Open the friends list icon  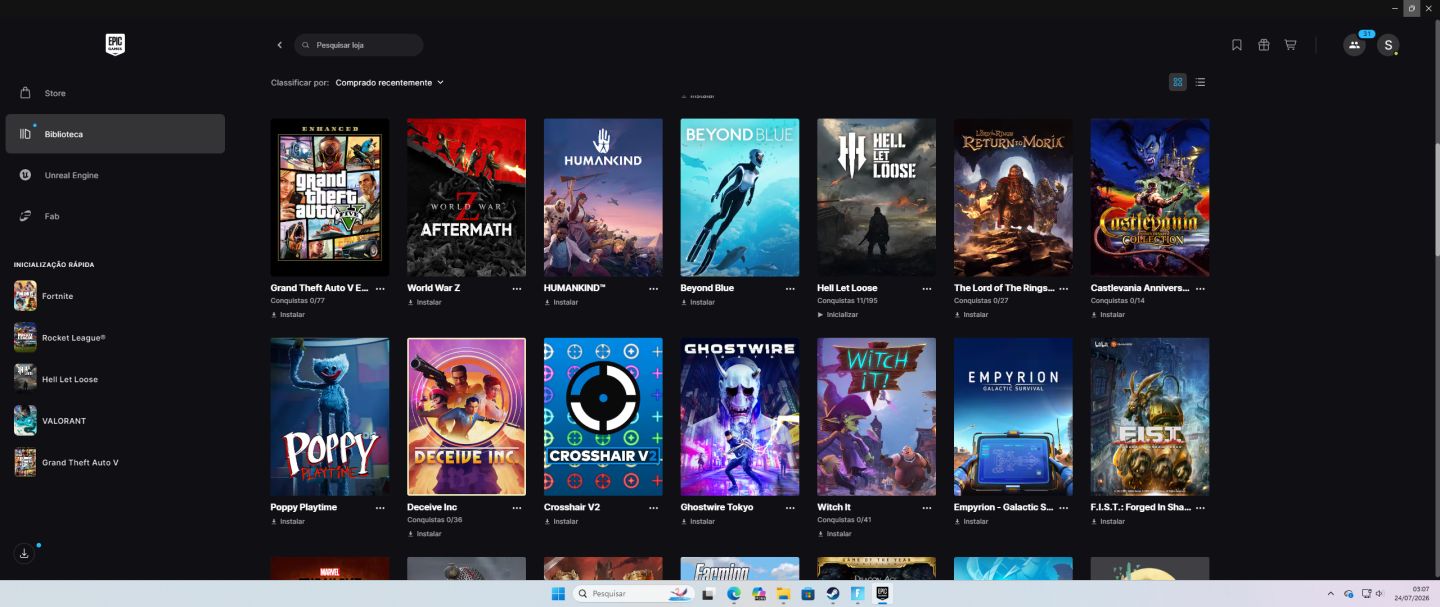pyautogui.click(x=1354, y=45)
